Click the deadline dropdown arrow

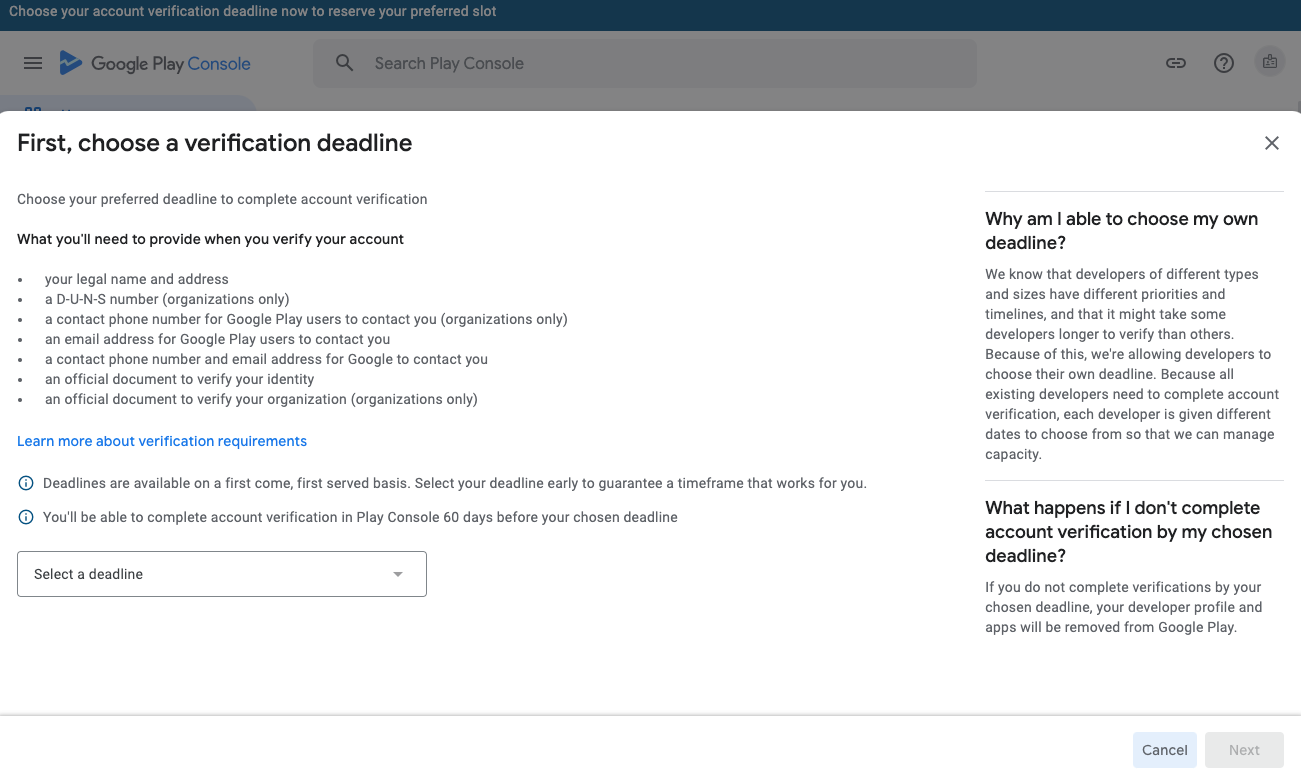(398, 574)
